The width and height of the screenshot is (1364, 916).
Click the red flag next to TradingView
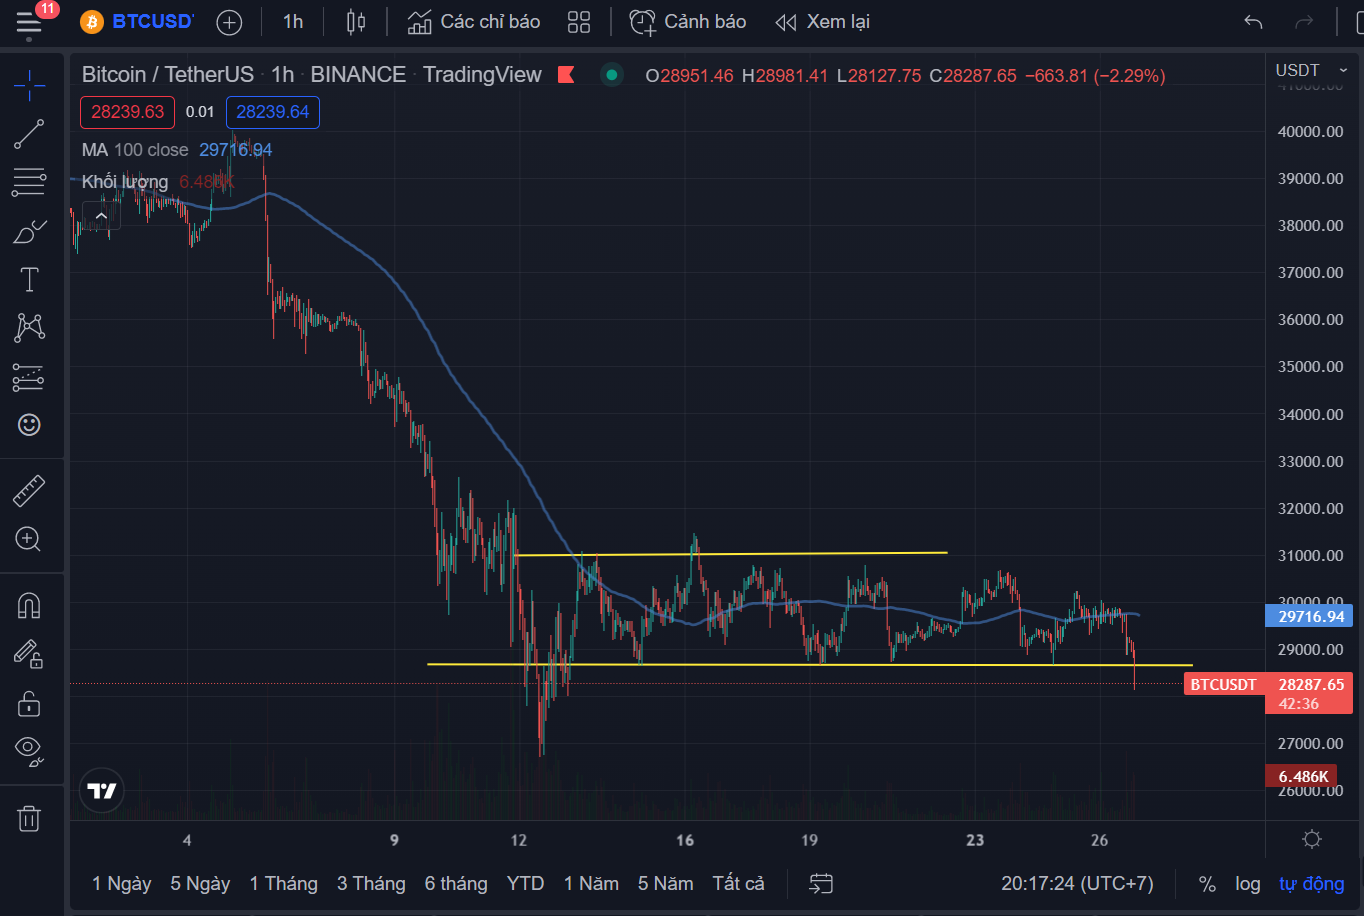[565, 74]
